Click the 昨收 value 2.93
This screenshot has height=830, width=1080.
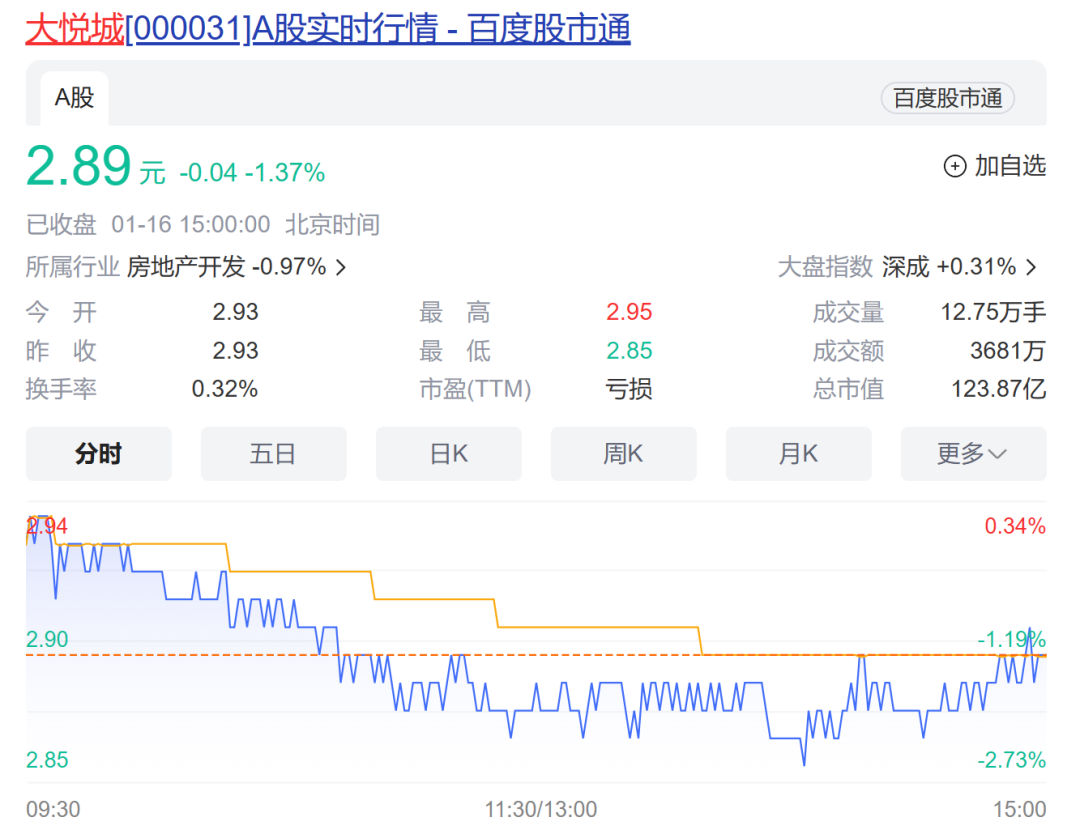[235, 351]
